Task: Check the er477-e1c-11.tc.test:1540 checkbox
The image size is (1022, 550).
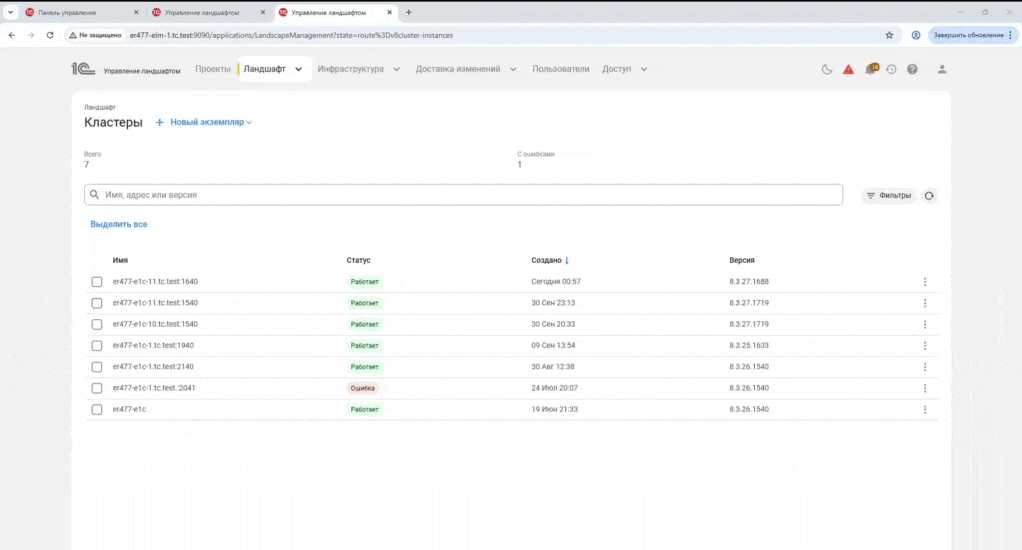Action: point(96,303)
